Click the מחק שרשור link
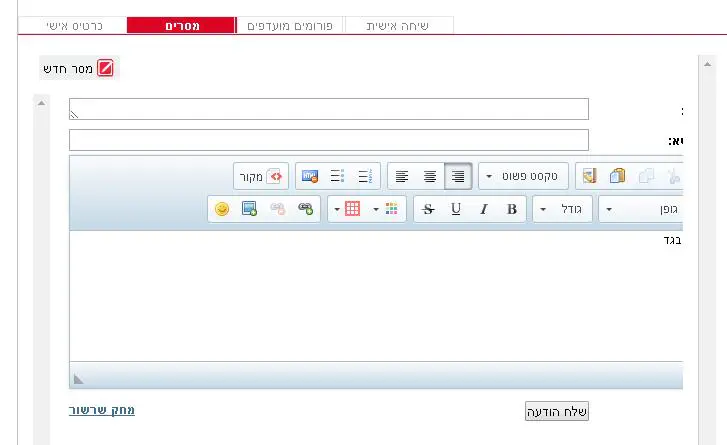Screen dimensions: 727x445 (x=102, y=410)
